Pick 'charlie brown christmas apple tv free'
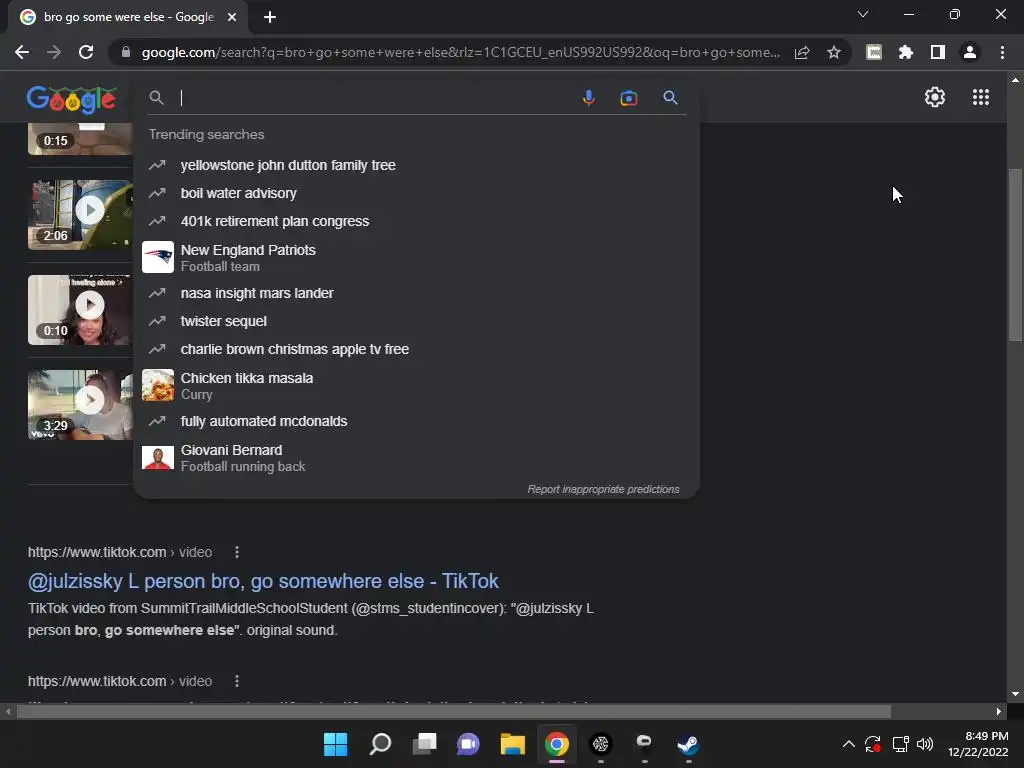 coord(417,349)
